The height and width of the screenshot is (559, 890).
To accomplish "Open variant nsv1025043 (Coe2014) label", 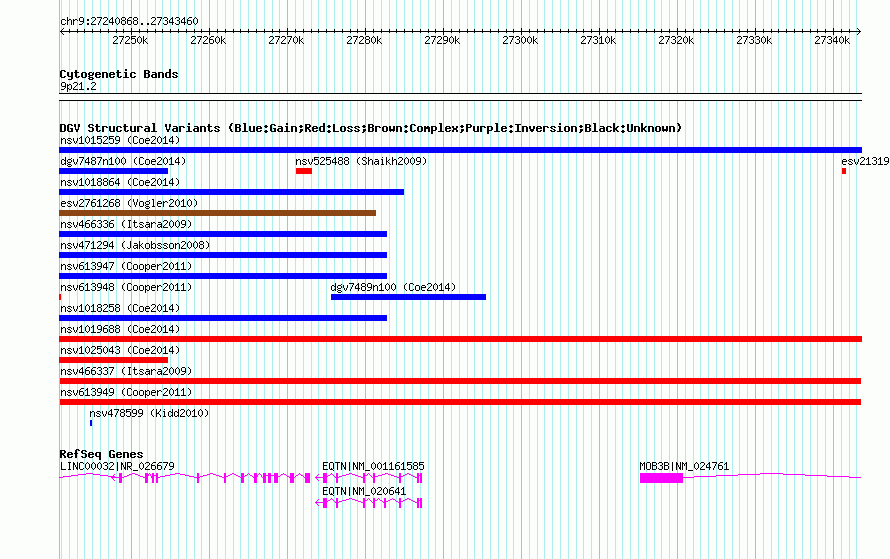I will 120,350.
